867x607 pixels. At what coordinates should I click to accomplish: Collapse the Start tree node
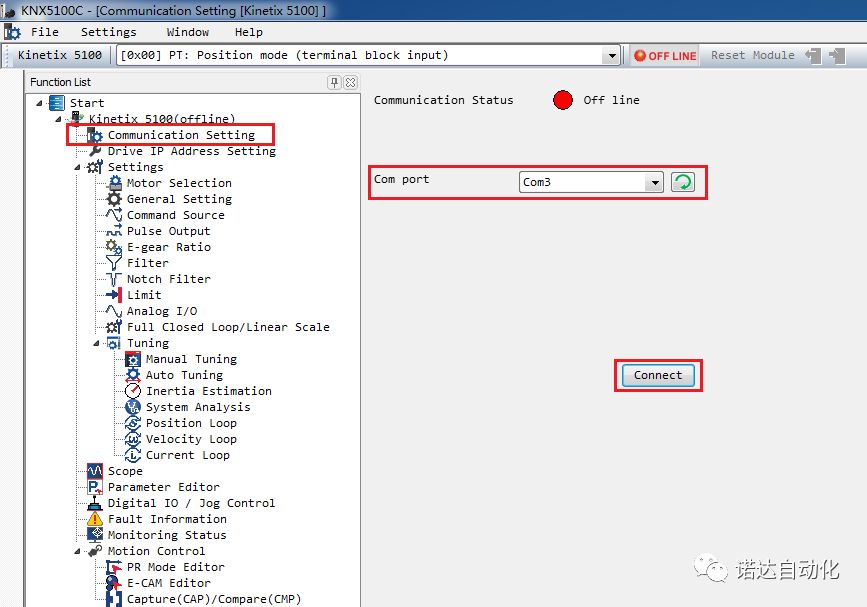point(39,103)
